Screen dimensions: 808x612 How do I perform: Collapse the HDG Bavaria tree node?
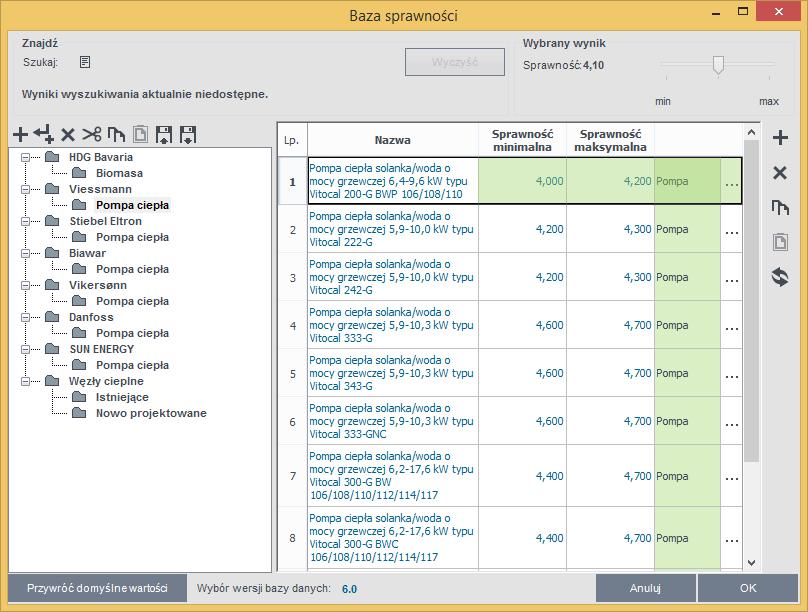pyautogui.click(x=25, y=158)
